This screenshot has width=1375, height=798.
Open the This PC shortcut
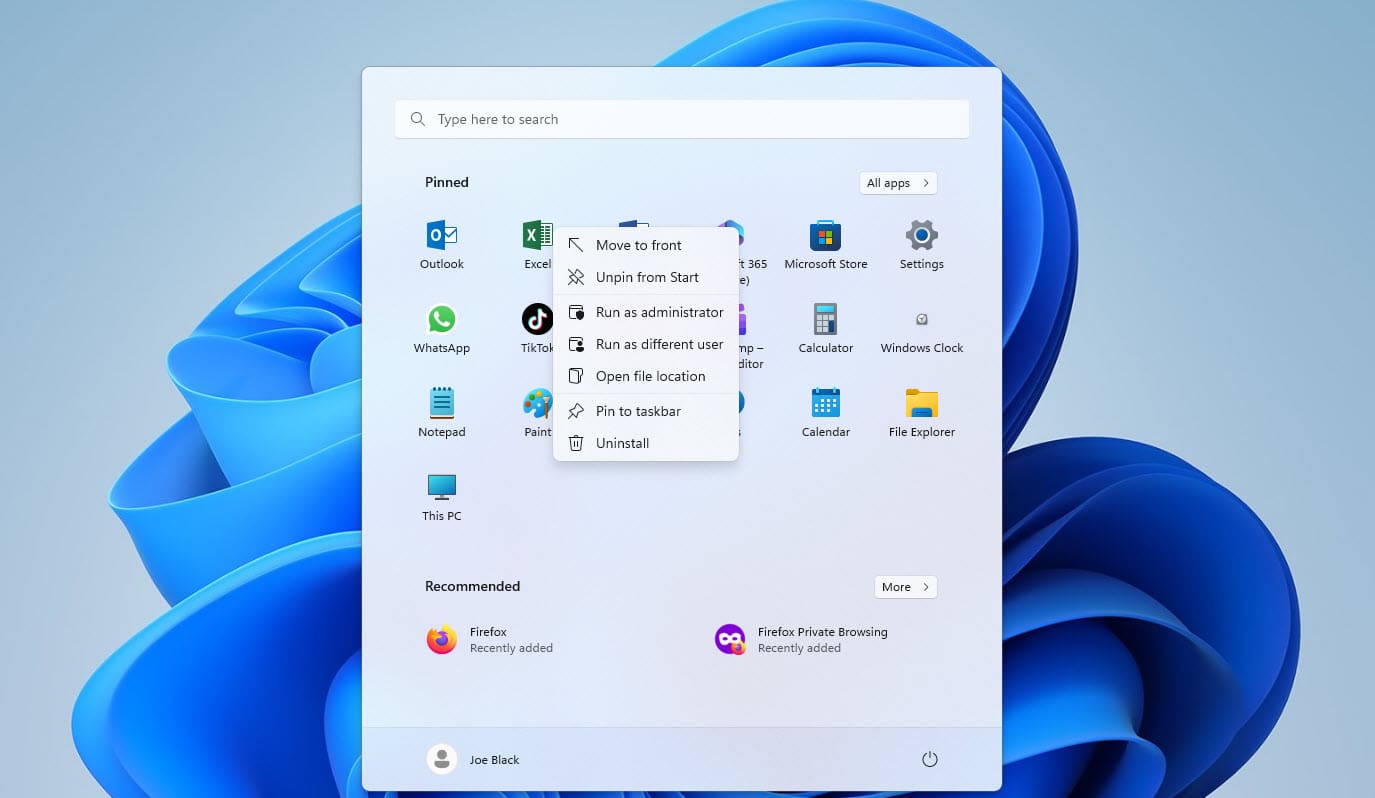(x=442, y=497)
